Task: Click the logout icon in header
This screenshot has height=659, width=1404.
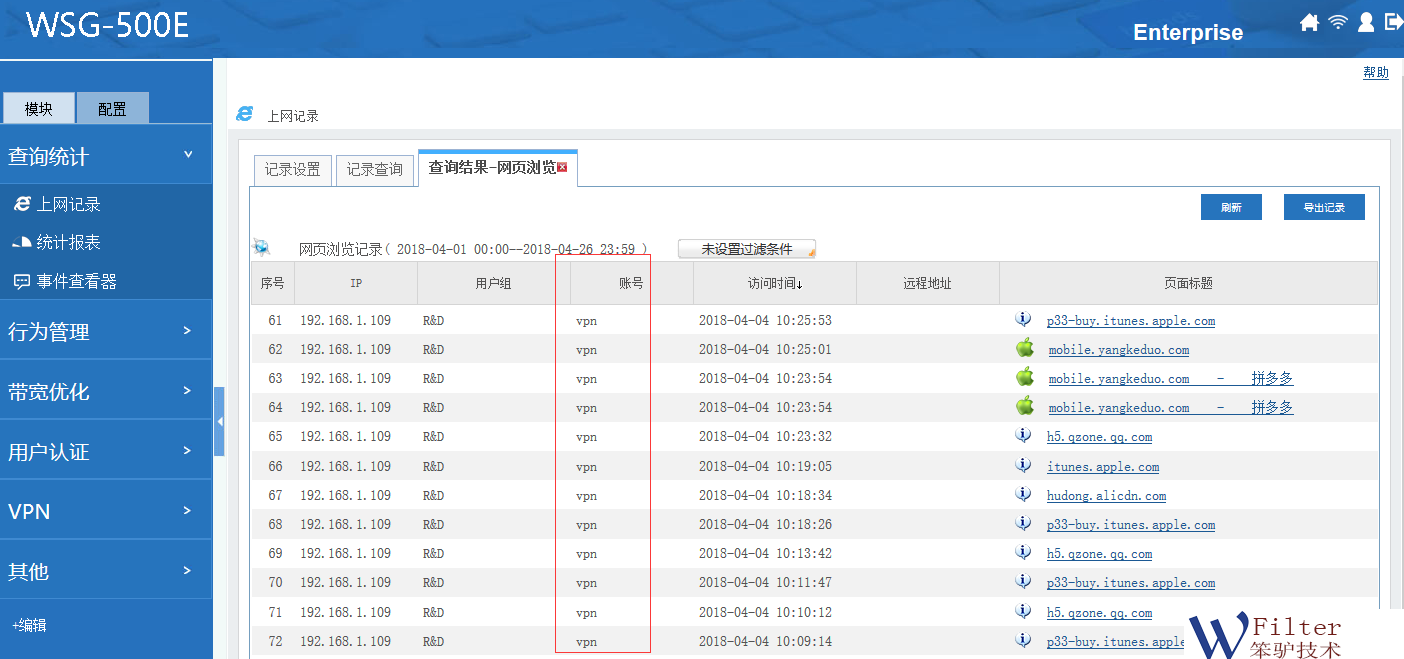Action: (1393, 23)
